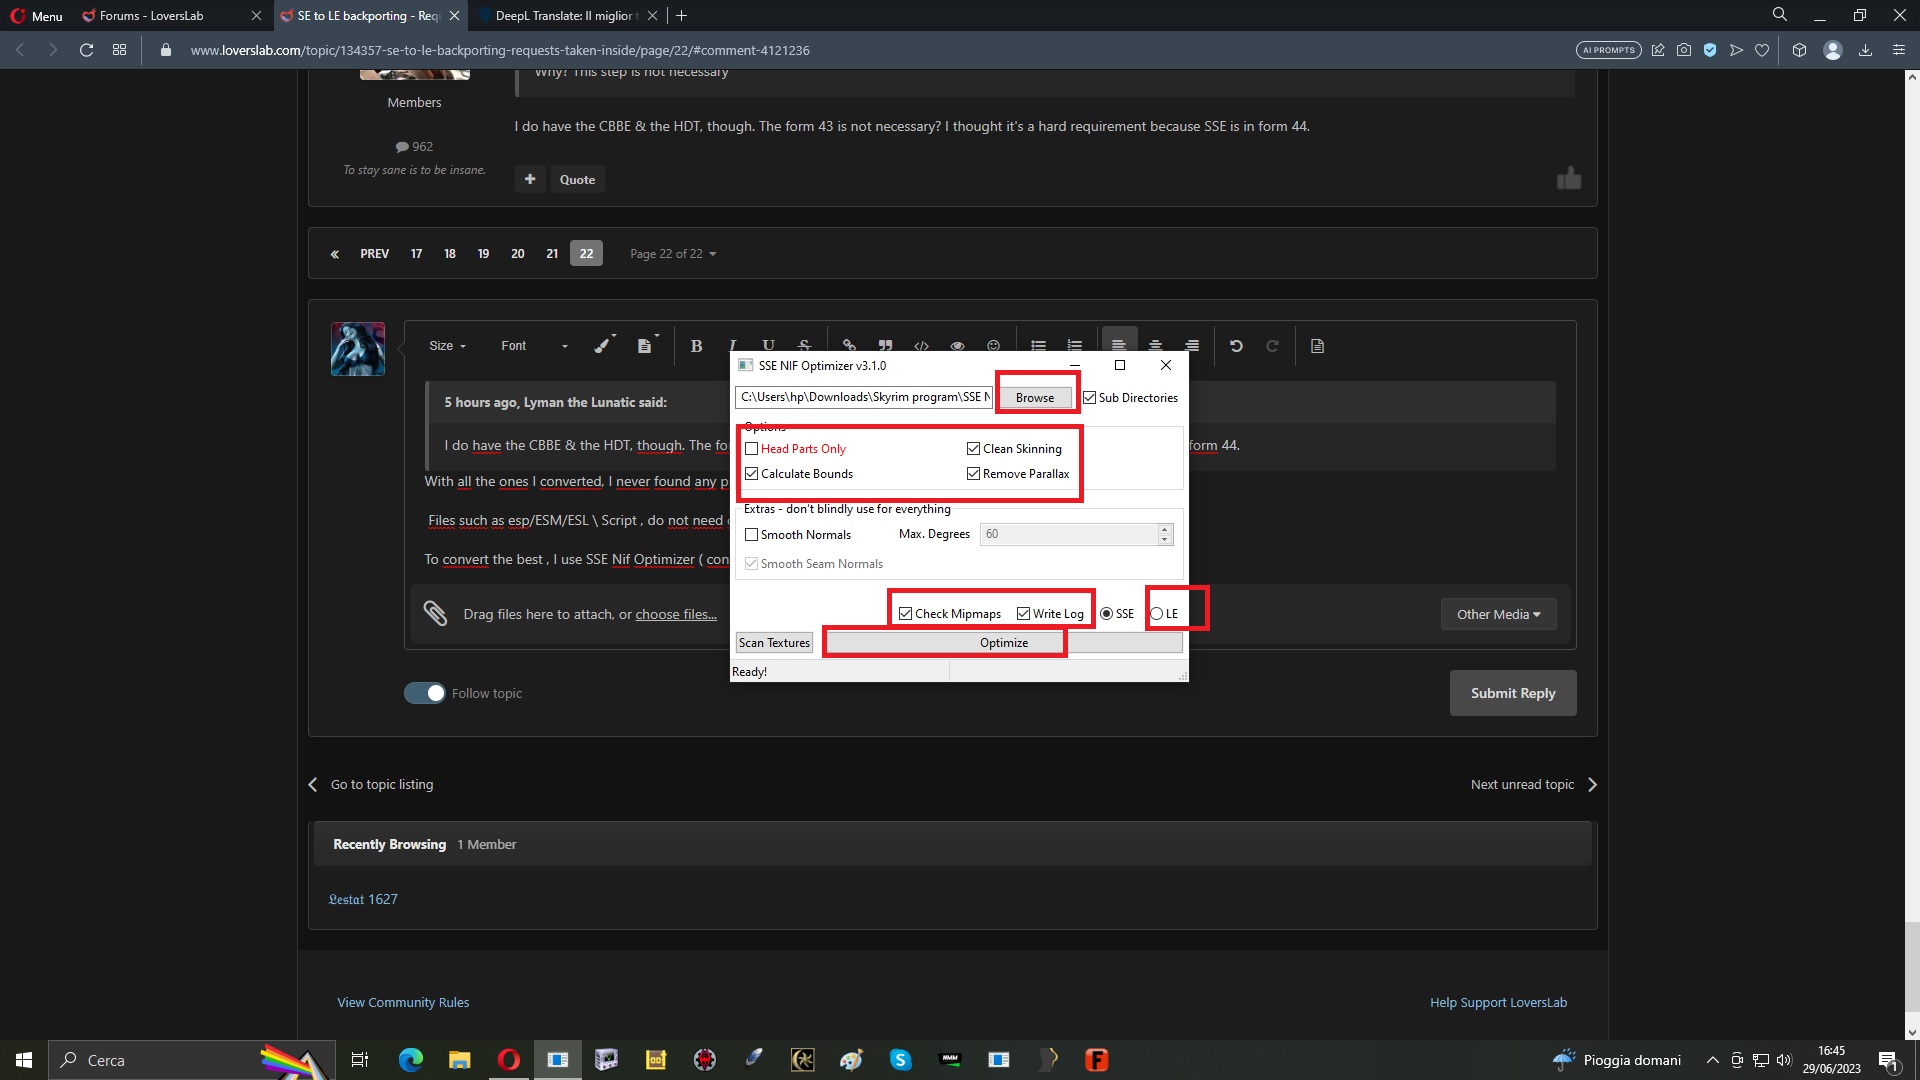Open Opera extensions cube icon

pyautogui.click(x=1799, y=50)
